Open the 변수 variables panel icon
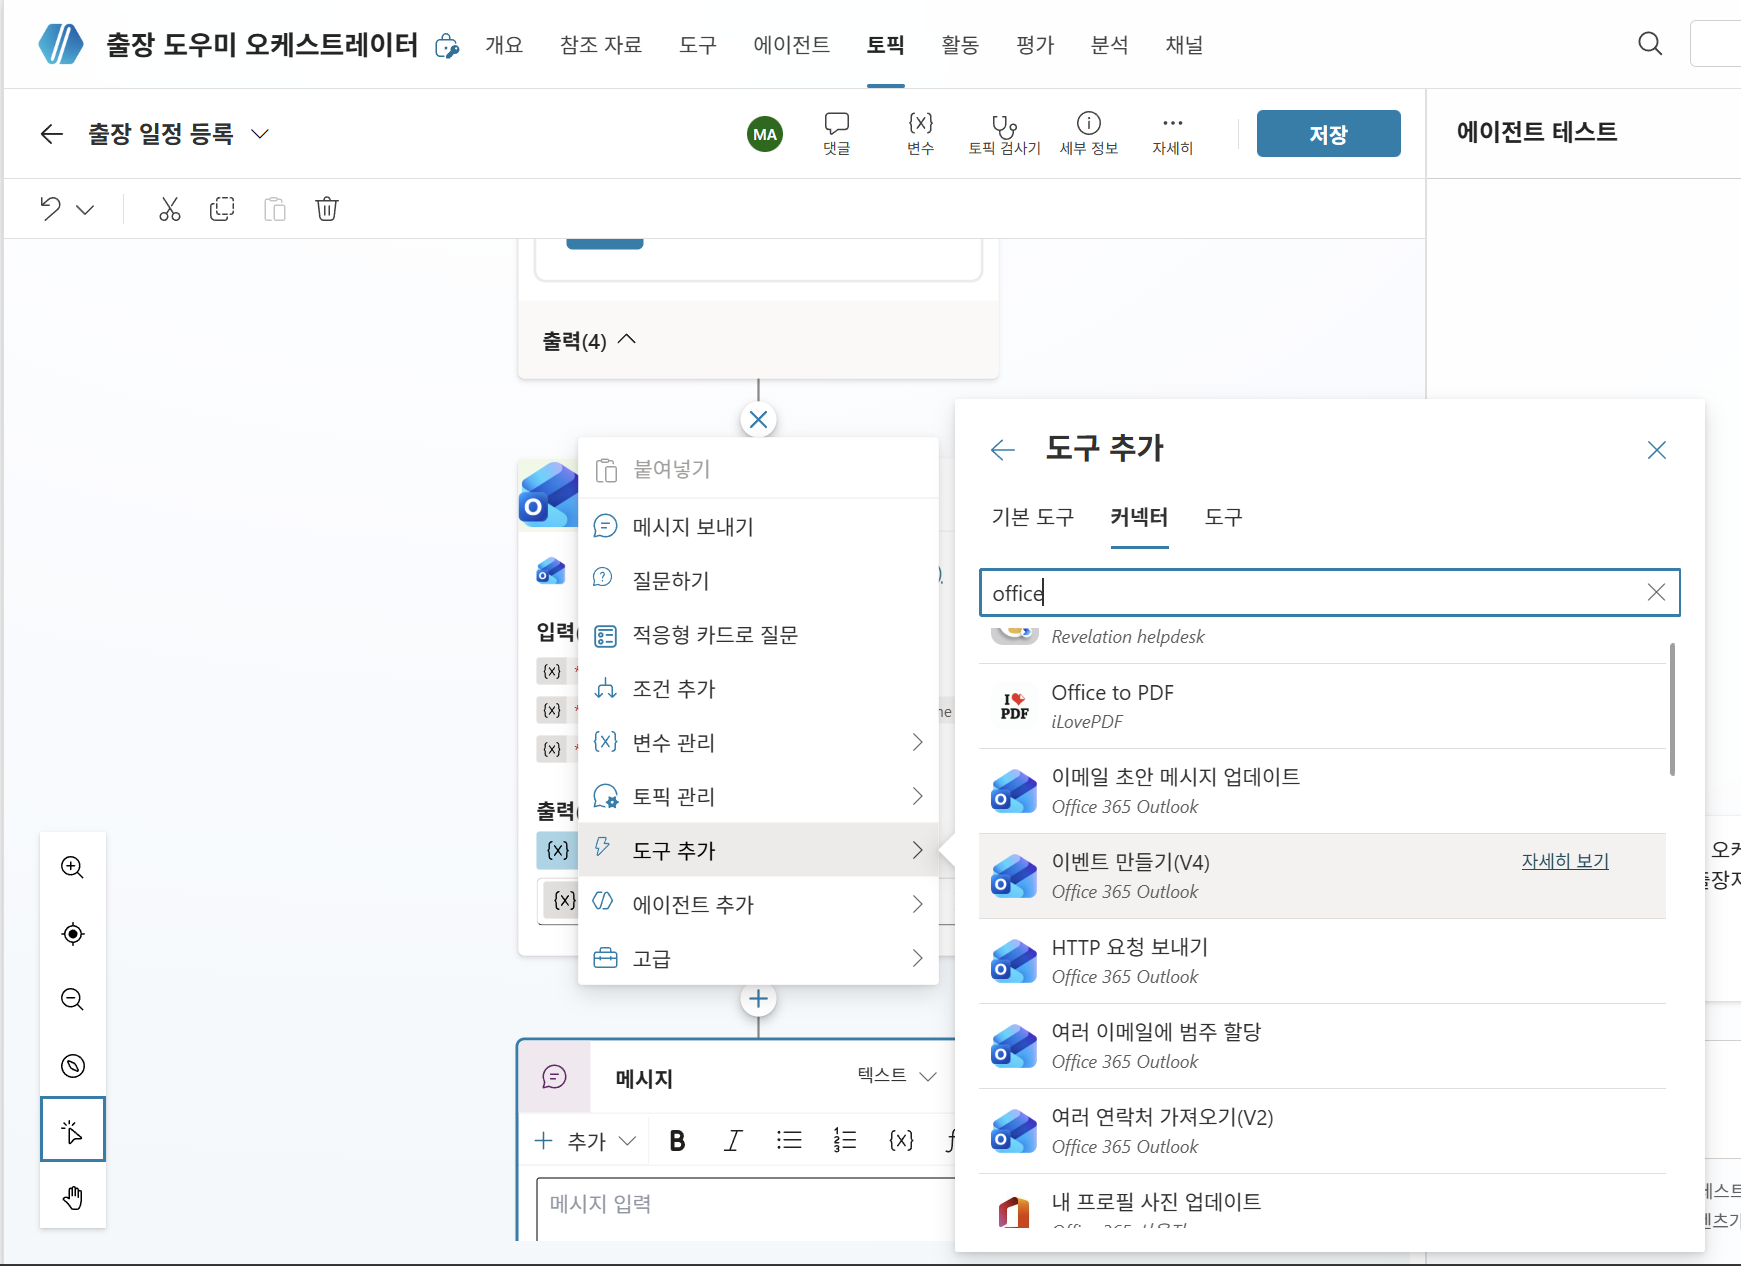Image resolution: width=1741 pixels, height=1266 pixels. click(x=920, y=133)
